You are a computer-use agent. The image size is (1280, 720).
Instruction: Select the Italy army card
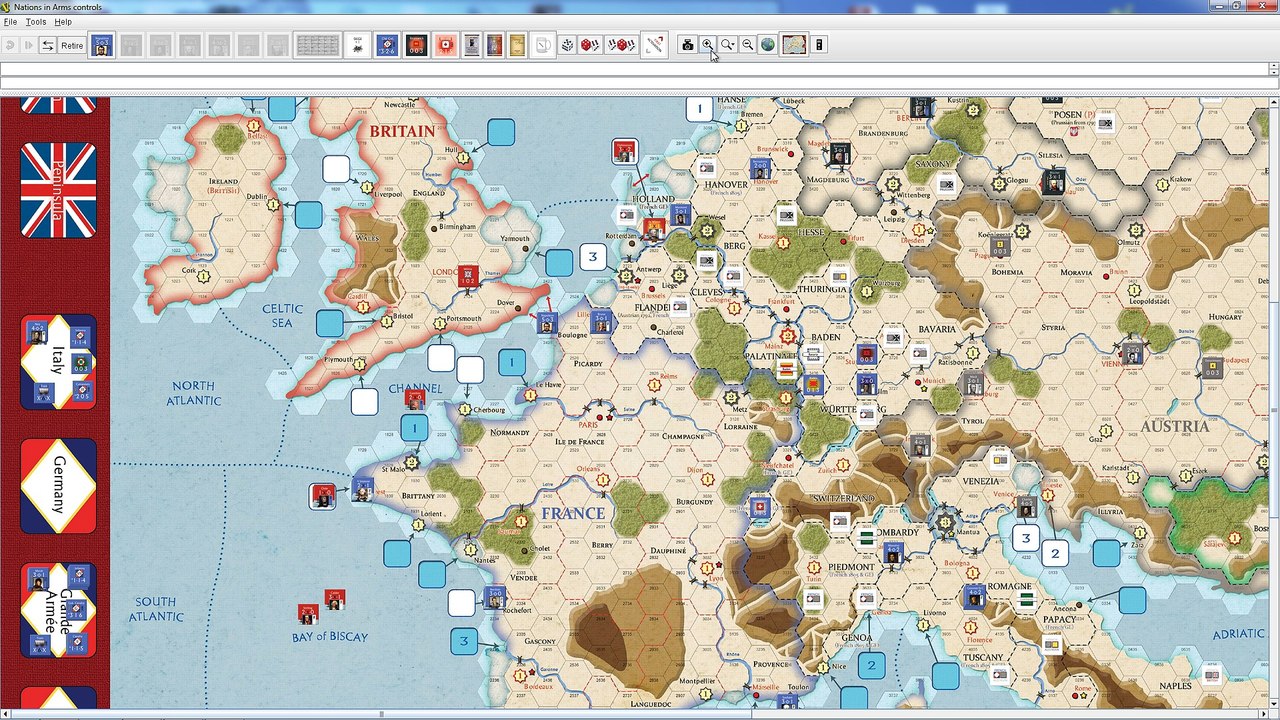(x=58, y=361)
